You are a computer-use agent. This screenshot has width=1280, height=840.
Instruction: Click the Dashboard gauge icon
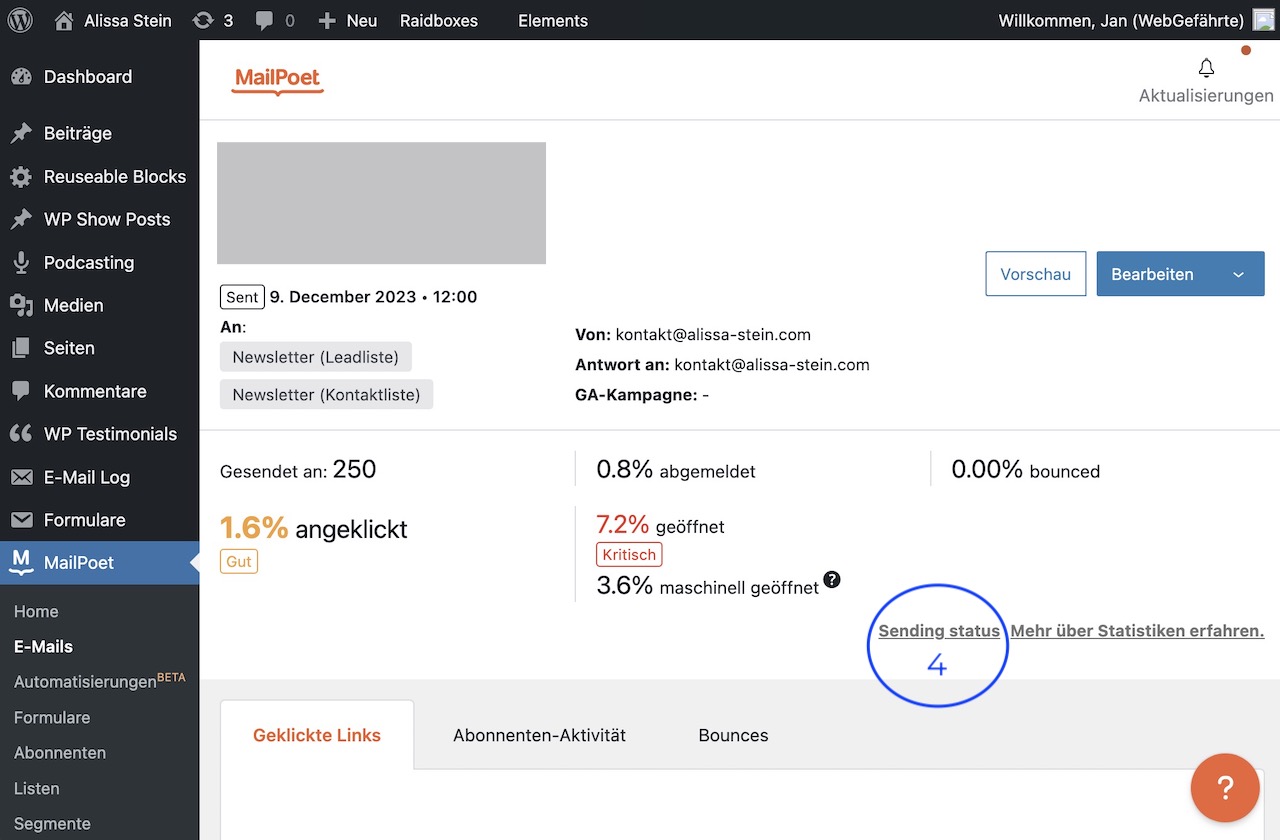[21, 77]
